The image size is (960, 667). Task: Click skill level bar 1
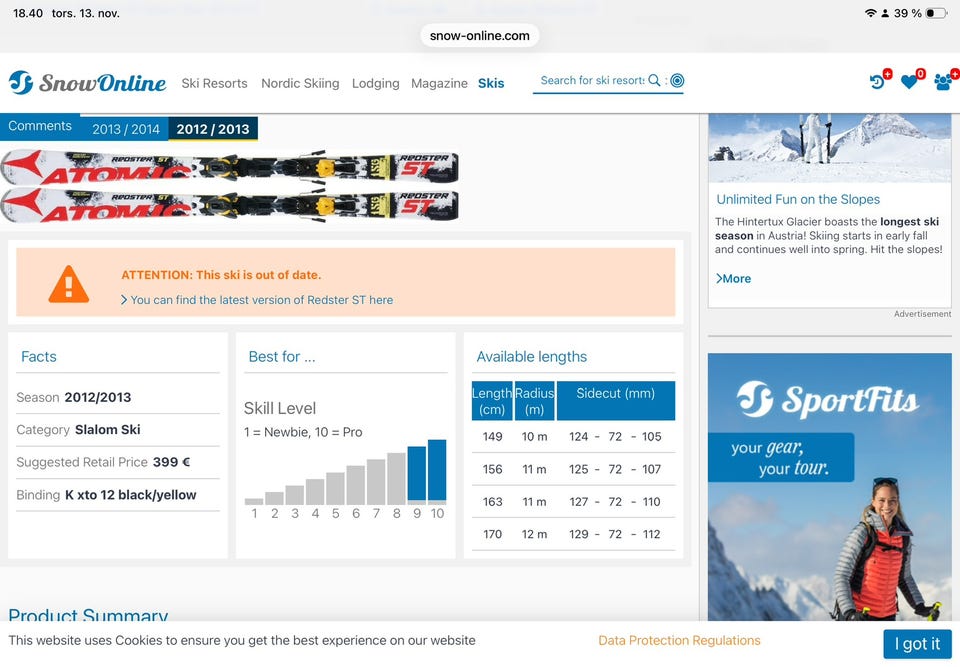click(254, 501)
